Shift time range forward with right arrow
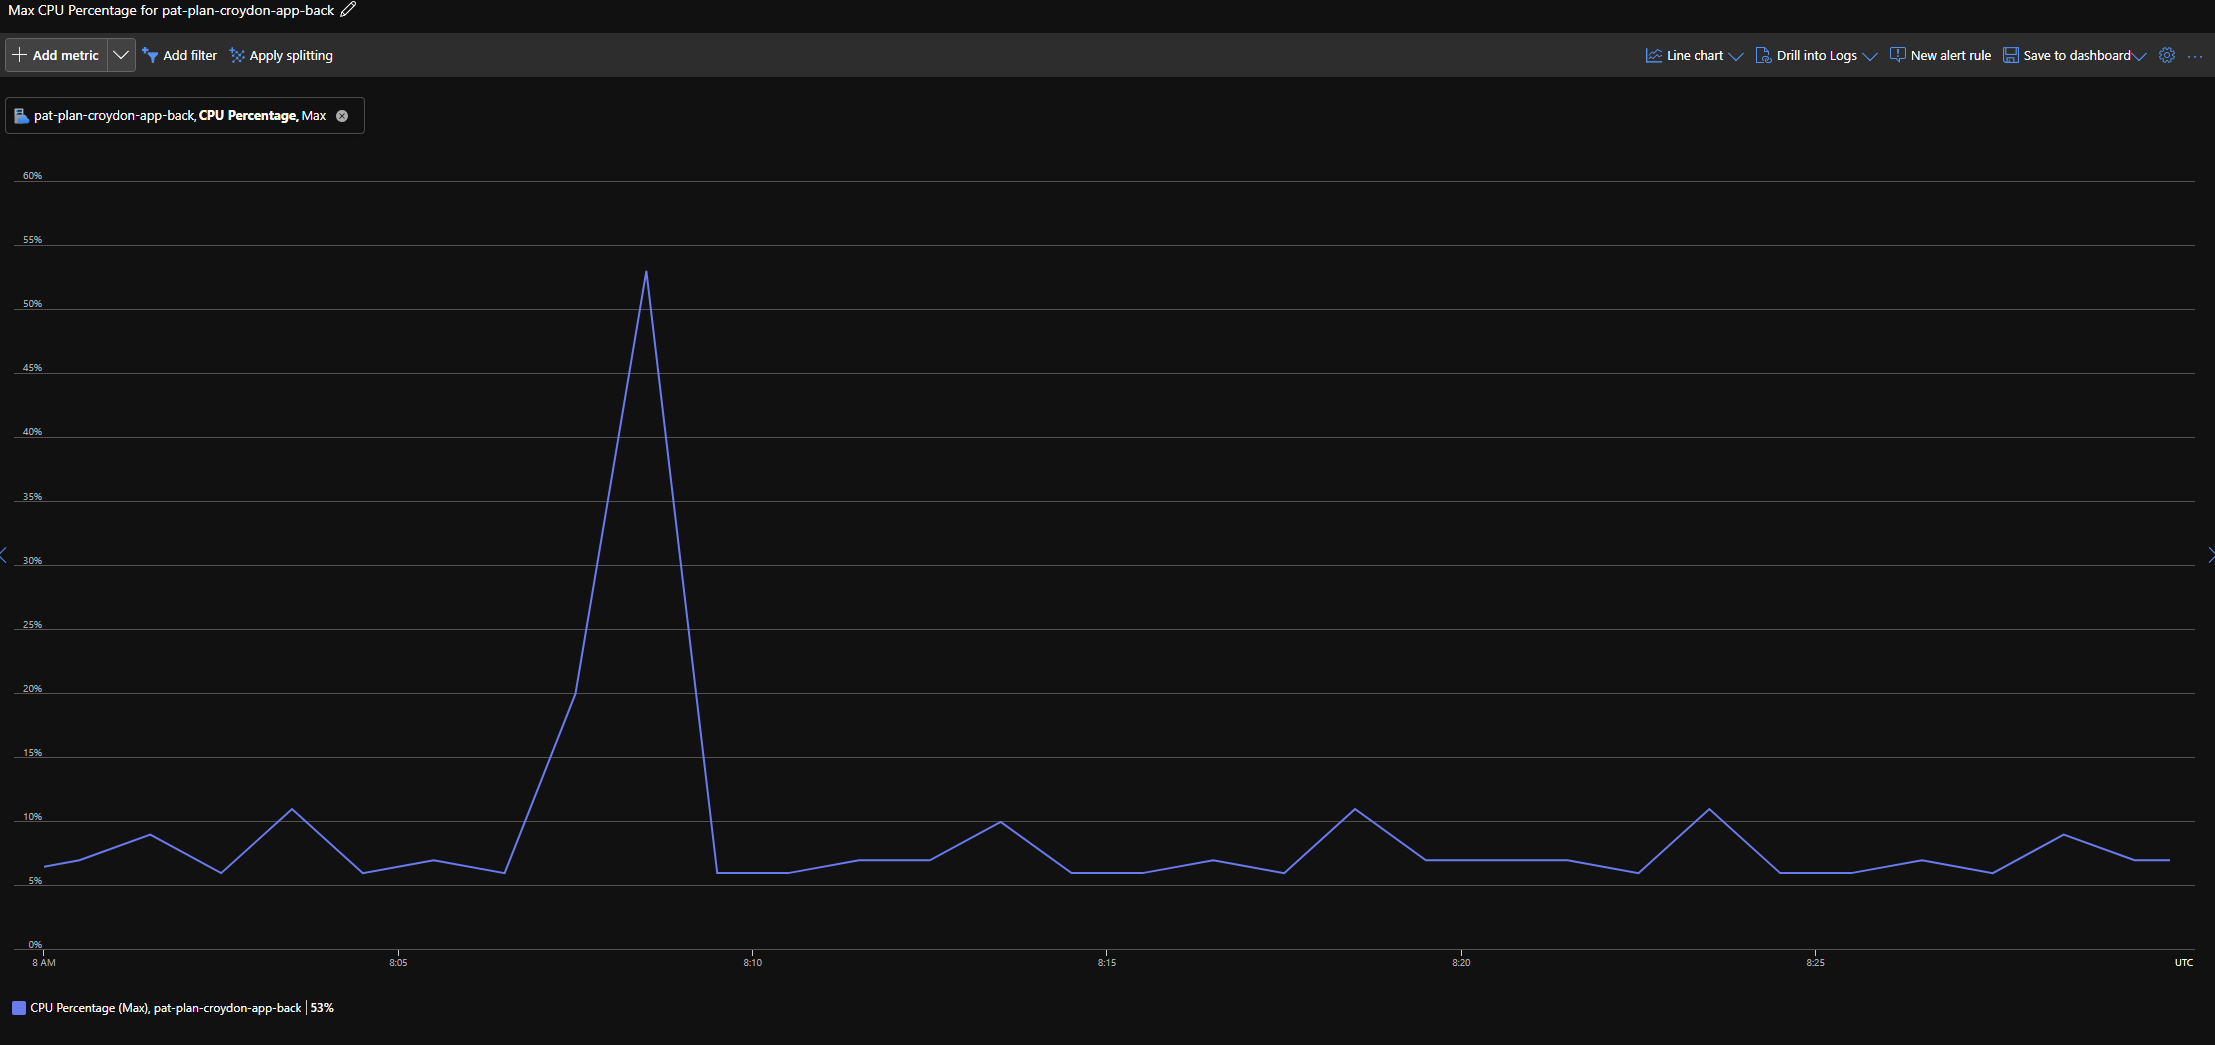Screen dimensions: 2215x1045 pyautogui.click(x=2210, y=555)
